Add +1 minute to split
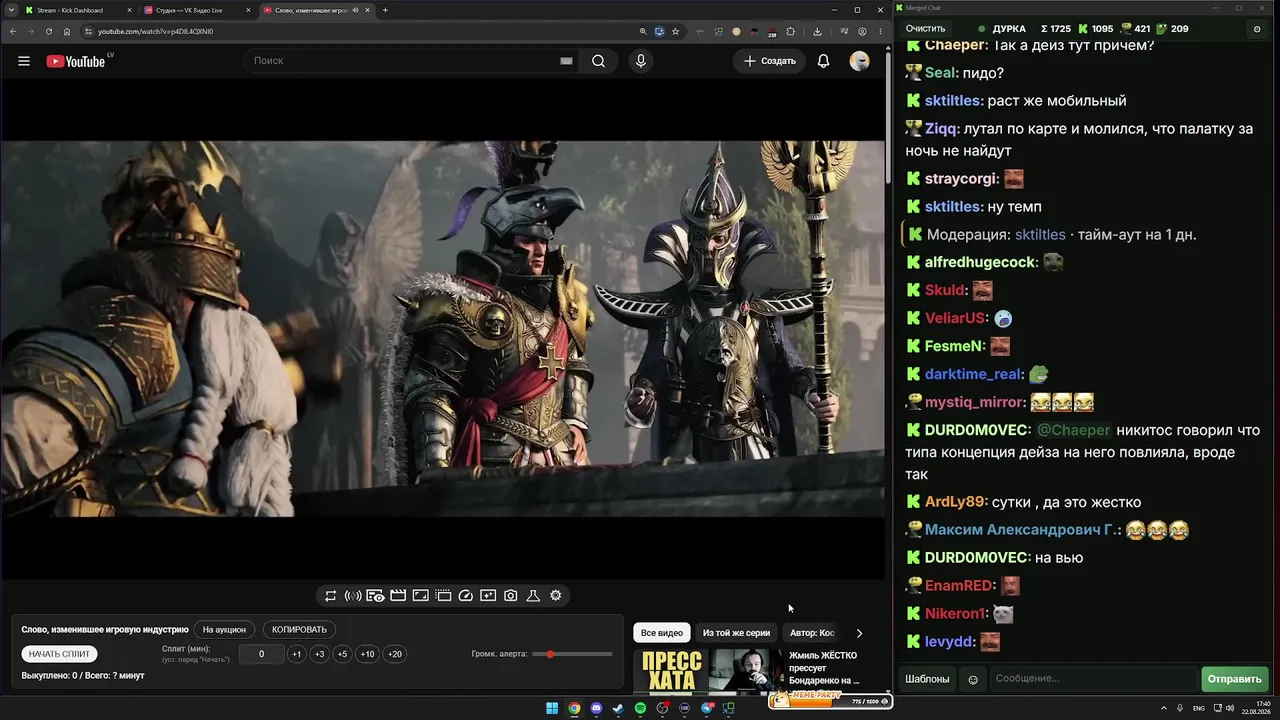The width and height of the screenshot is (1280, 720). pos(296,654)
